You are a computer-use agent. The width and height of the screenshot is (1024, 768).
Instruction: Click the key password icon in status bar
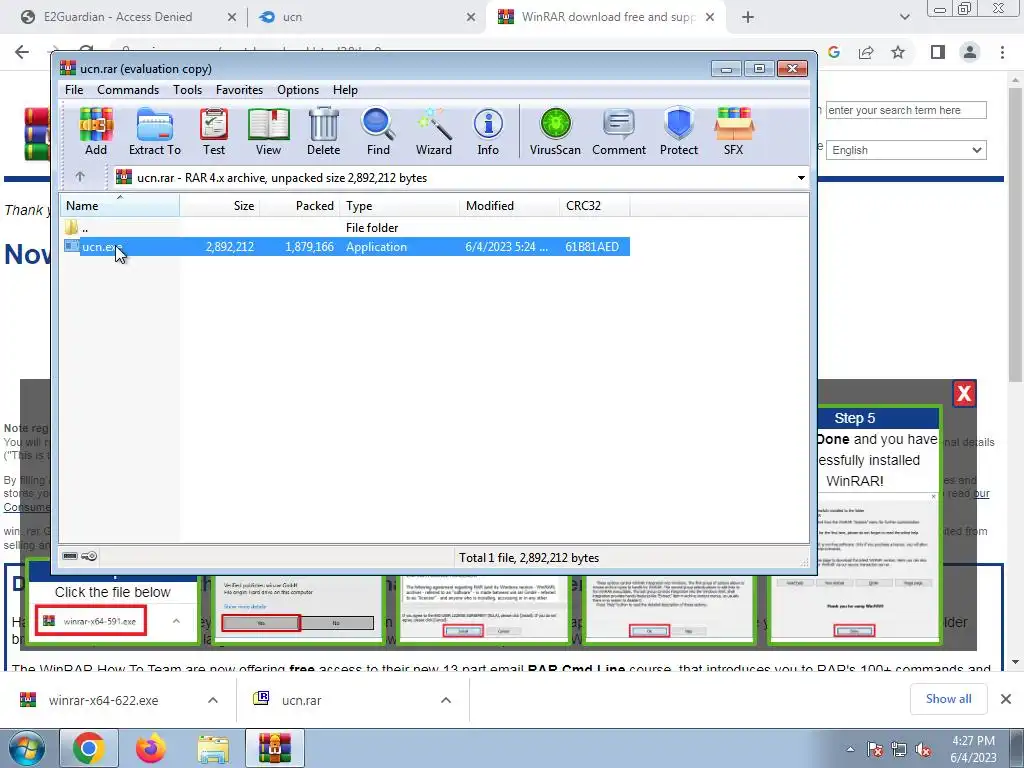89,556
